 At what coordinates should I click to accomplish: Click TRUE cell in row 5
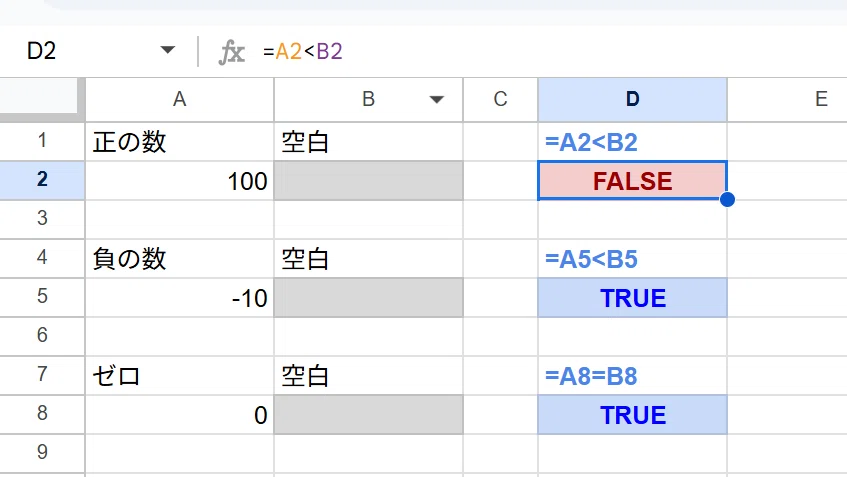click(633, 297)
